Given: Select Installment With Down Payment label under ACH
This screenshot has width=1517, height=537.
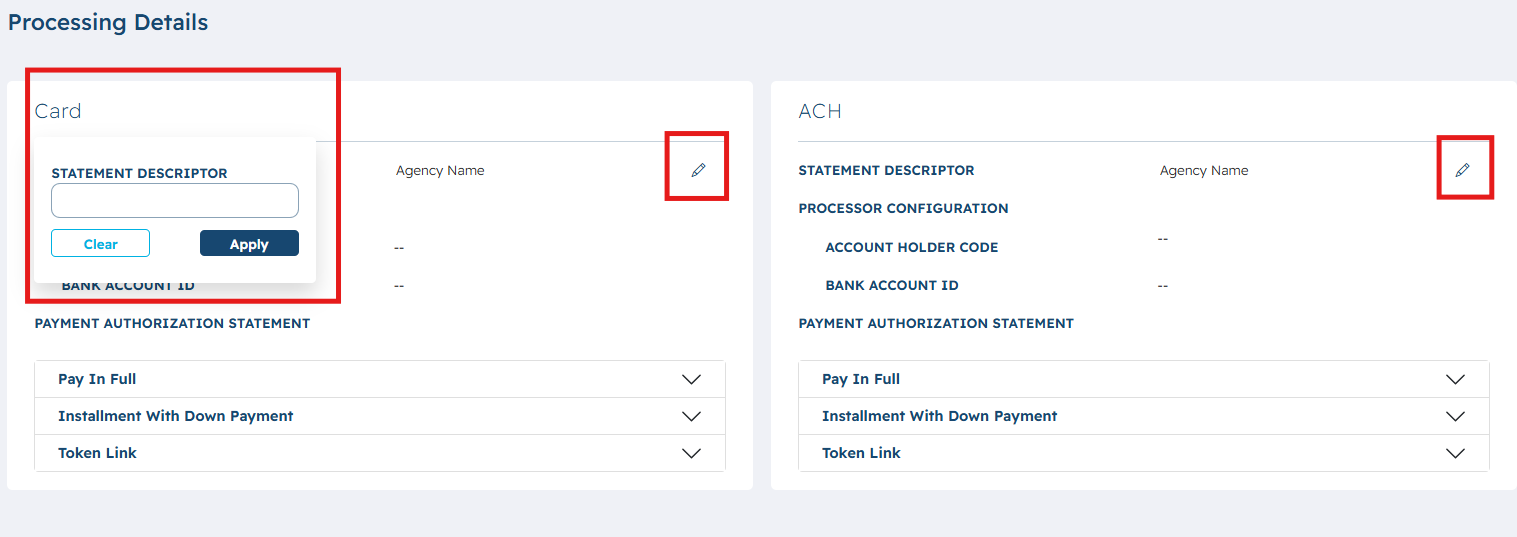Looking at the screenshot, I should [940, 416].
